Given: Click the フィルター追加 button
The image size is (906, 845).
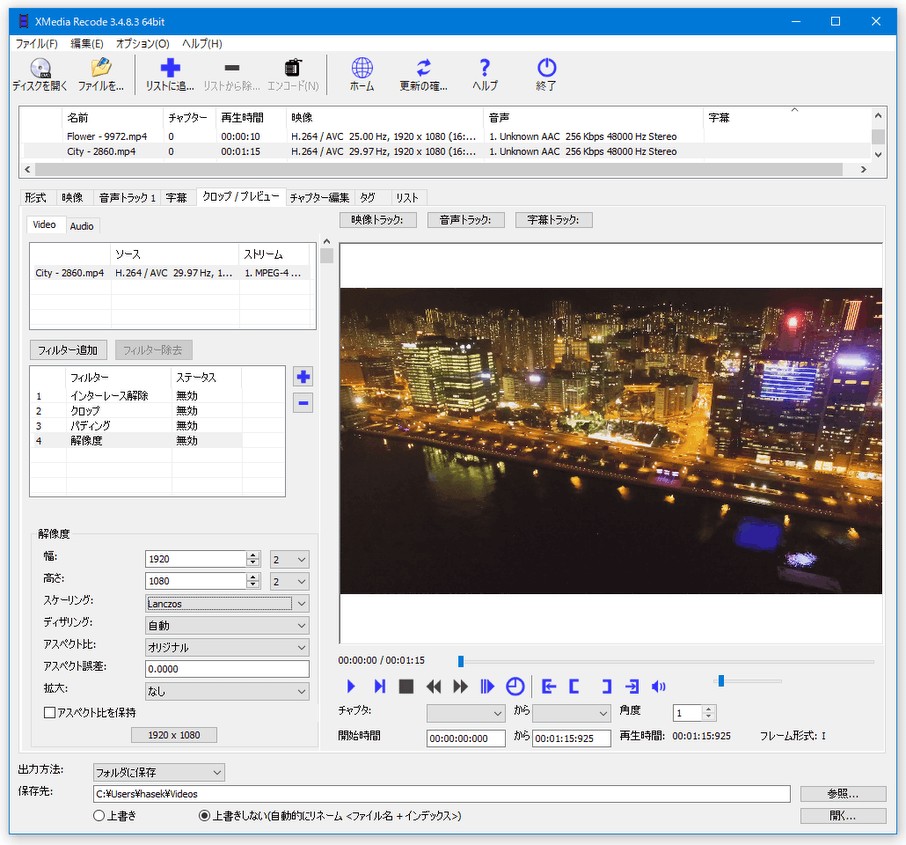Looking at the screenshot, I should [68, 350].
